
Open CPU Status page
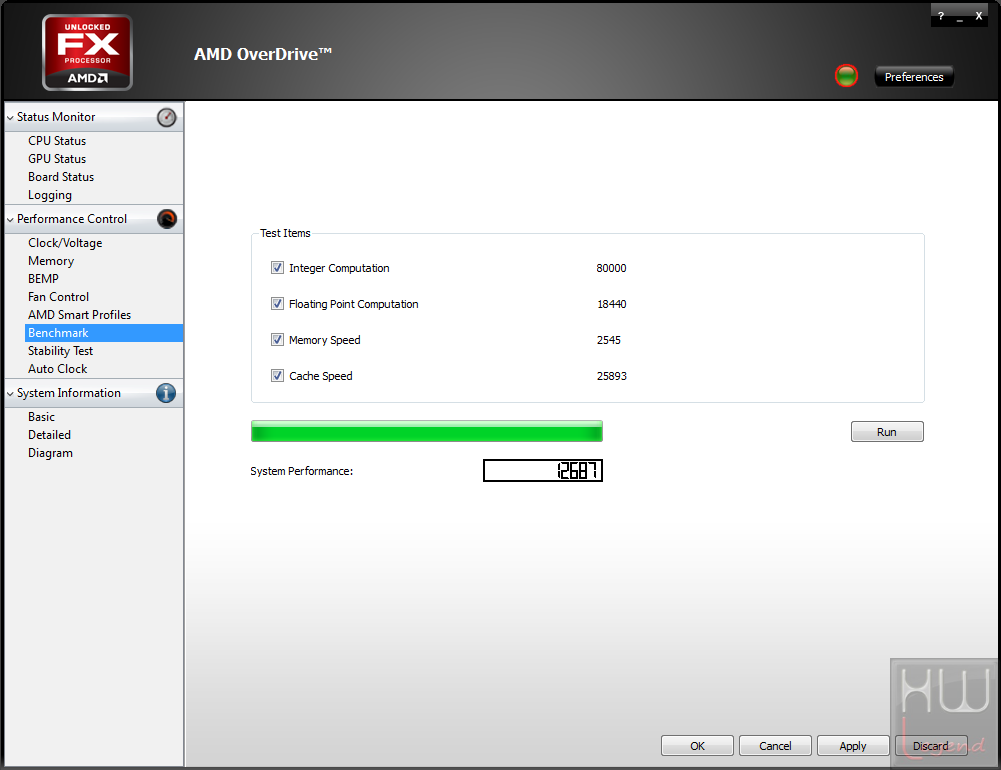pyautogui.click(x=57, y=141)
